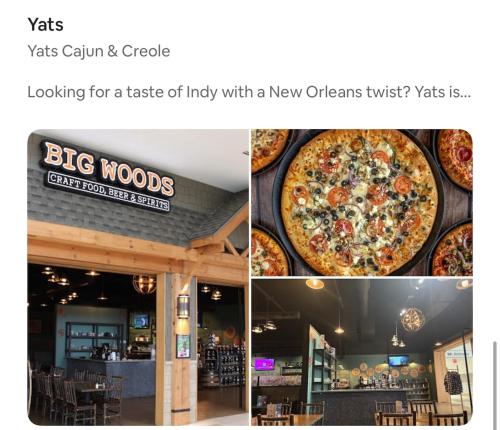The image size is (500, 430).
Task: Click the Big Woods sign in the photo
Action: (x=109, y=168)
